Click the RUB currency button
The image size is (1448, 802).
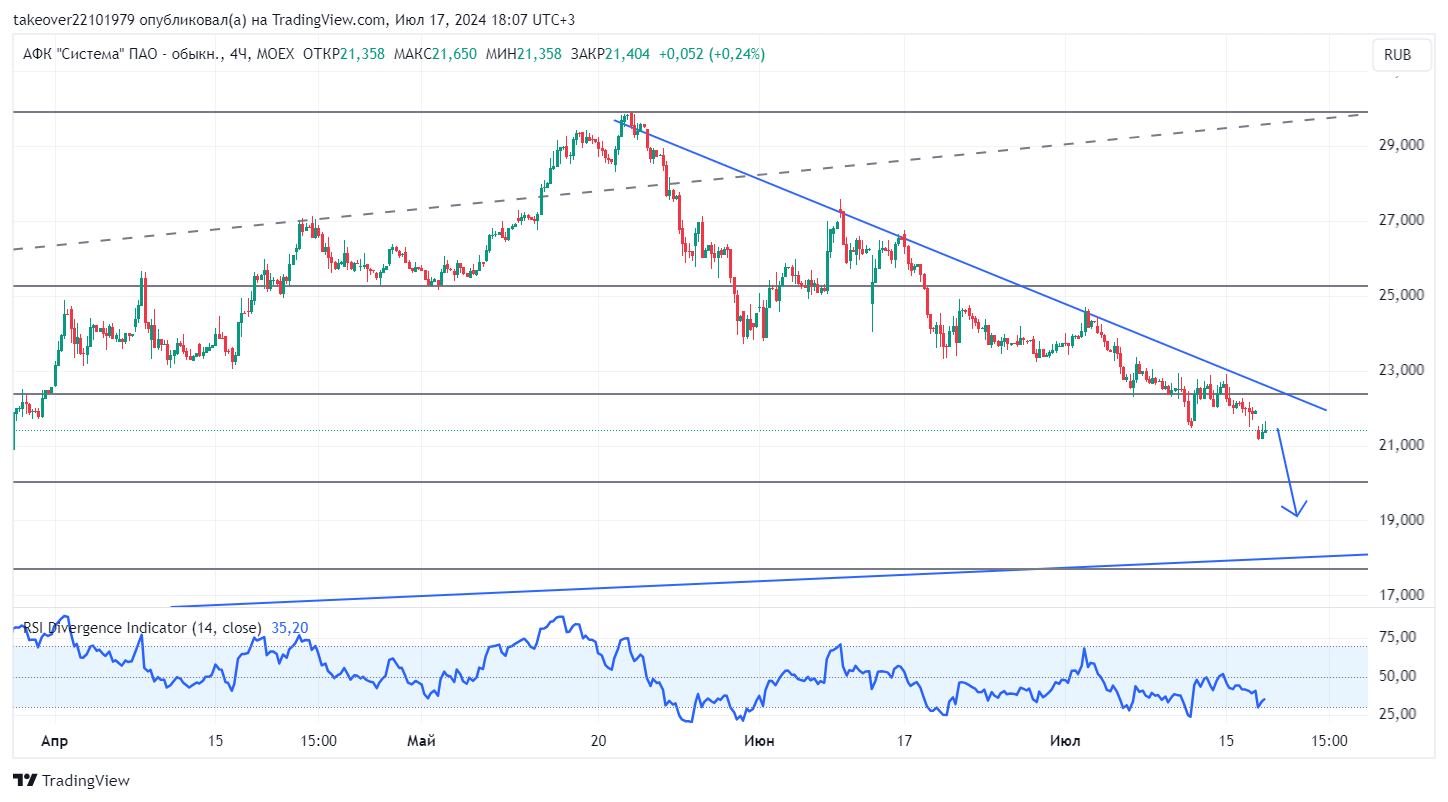(x=1398, y=55)
